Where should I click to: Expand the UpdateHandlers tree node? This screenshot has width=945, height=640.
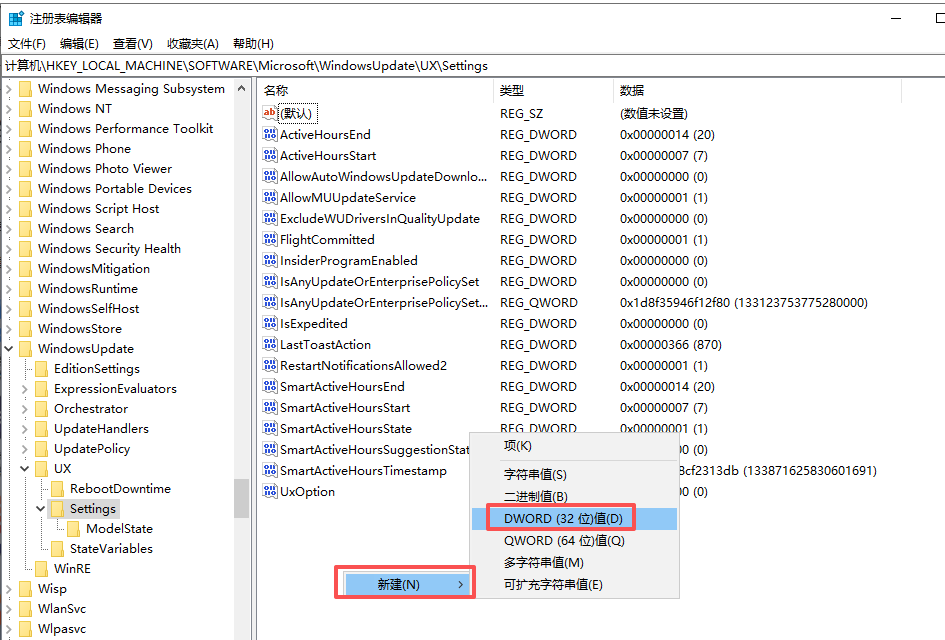point(25,428)
